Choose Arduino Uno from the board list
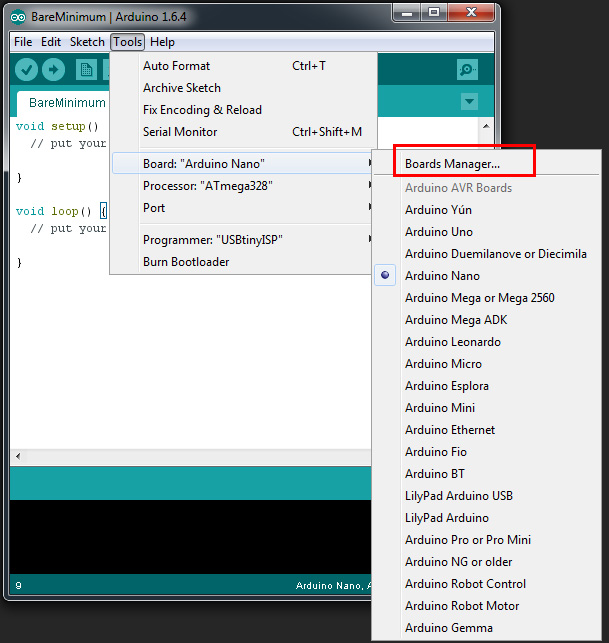The image size is (609, 643). tap(439, 232)
